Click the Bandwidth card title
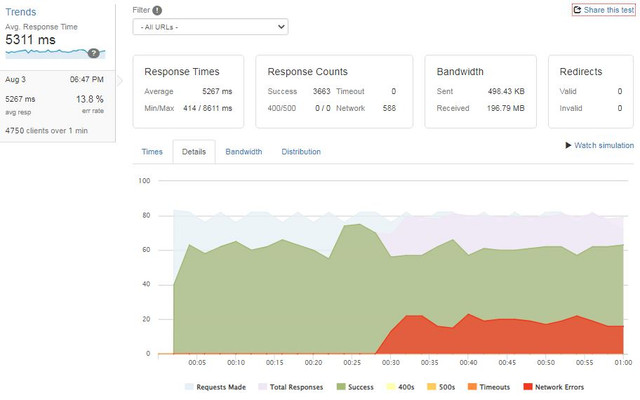The height and width of the screenshot is (400, 640). [x=460, y=72]
